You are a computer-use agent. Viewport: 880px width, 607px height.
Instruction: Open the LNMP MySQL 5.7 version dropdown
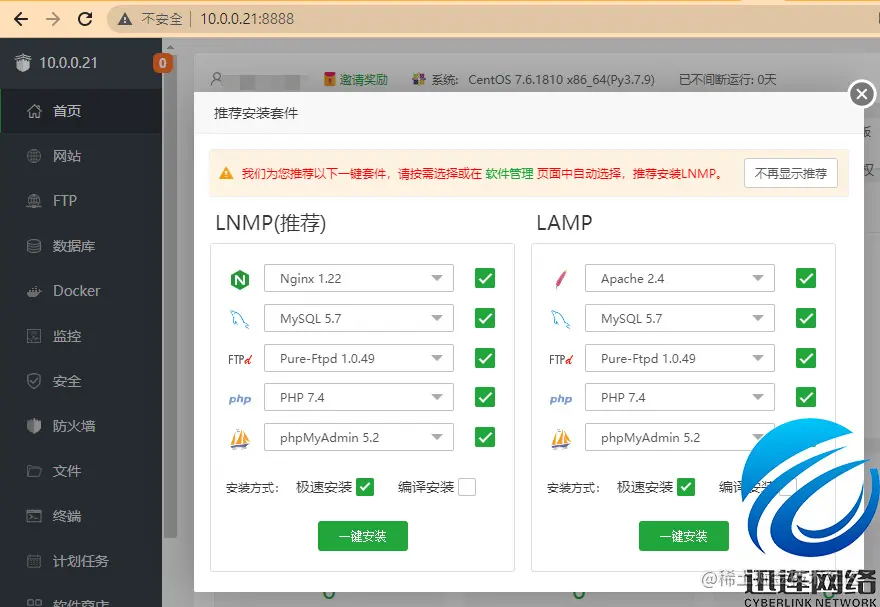359,318
